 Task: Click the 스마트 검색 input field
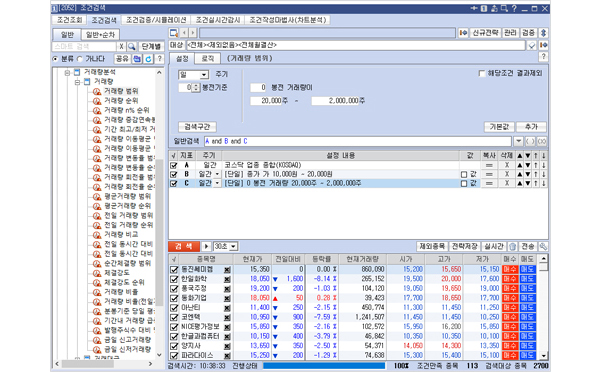(84, 46)
